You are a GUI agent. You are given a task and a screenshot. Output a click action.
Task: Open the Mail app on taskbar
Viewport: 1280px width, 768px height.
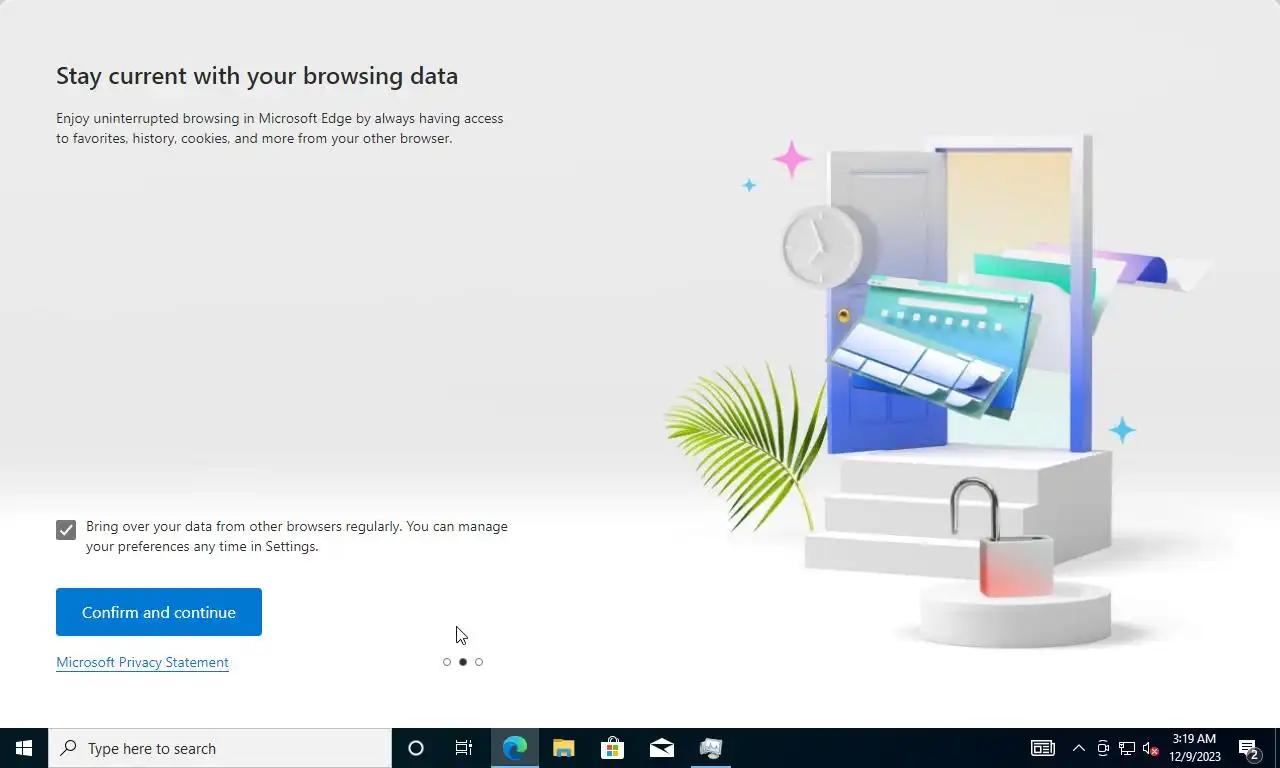pos(662,748)
